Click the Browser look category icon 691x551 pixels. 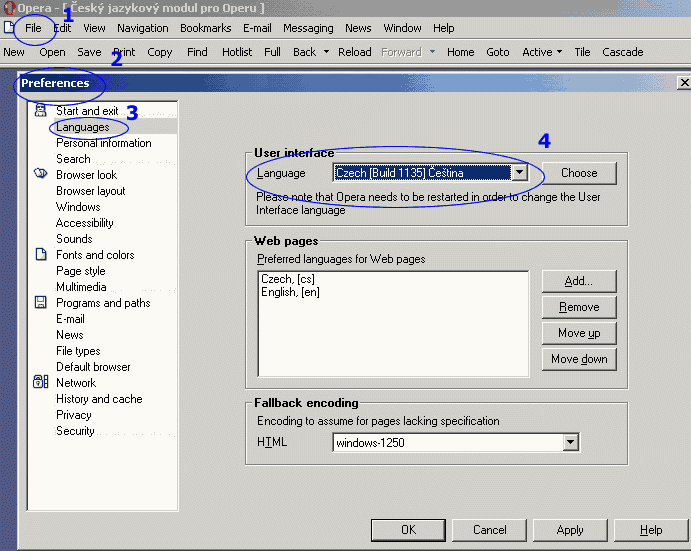(x=40, y=174)
